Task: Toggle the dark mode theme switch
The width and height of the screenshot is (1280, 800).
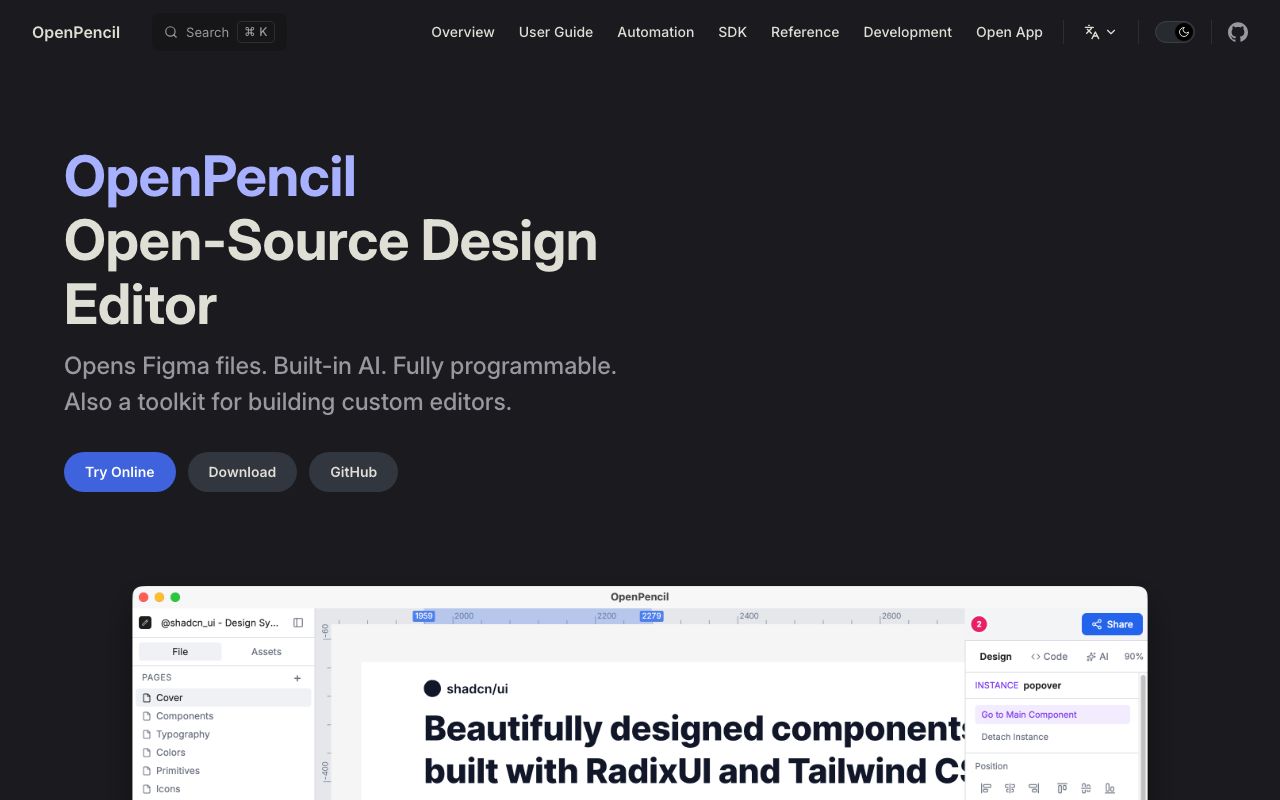Action: (1175, 32)
